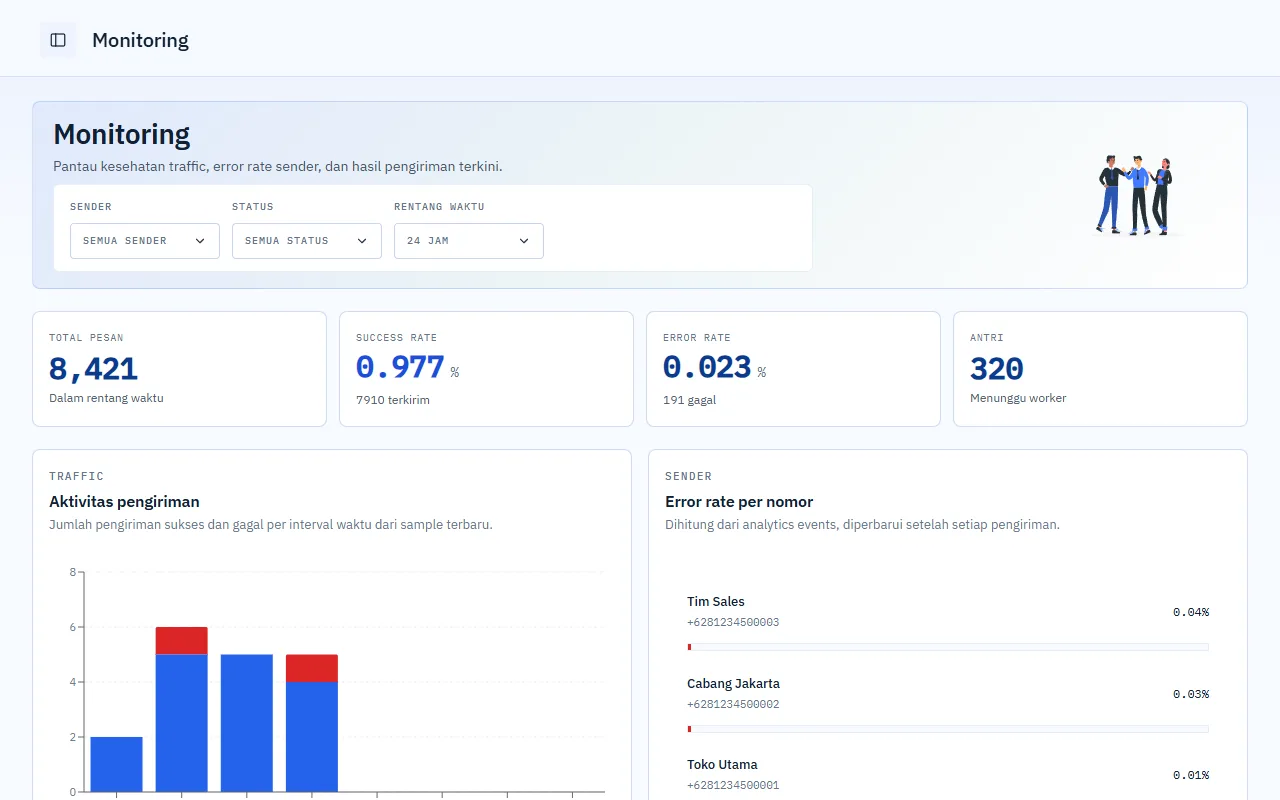Click the Tim Sales sender entry
Viewport: 1280px width, 800px height.
[948, 621]
